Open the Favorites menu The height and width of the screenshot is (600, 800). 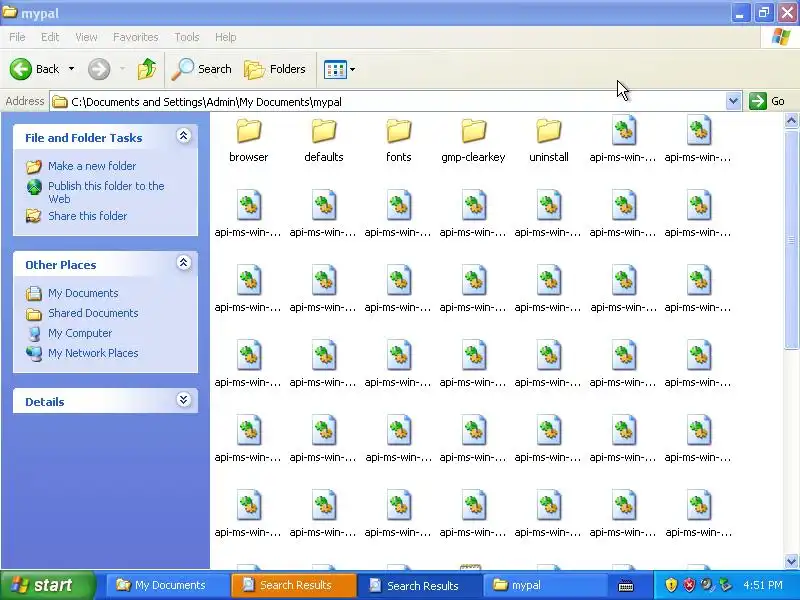coord(136,37)
